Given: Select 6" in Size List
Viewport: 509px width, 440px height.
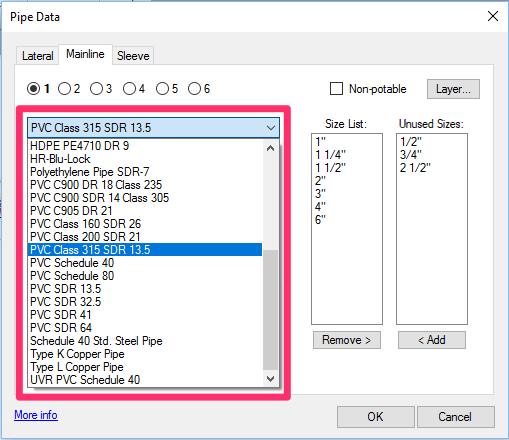Looking at the screenshot, I should click(x=347, y=220).
